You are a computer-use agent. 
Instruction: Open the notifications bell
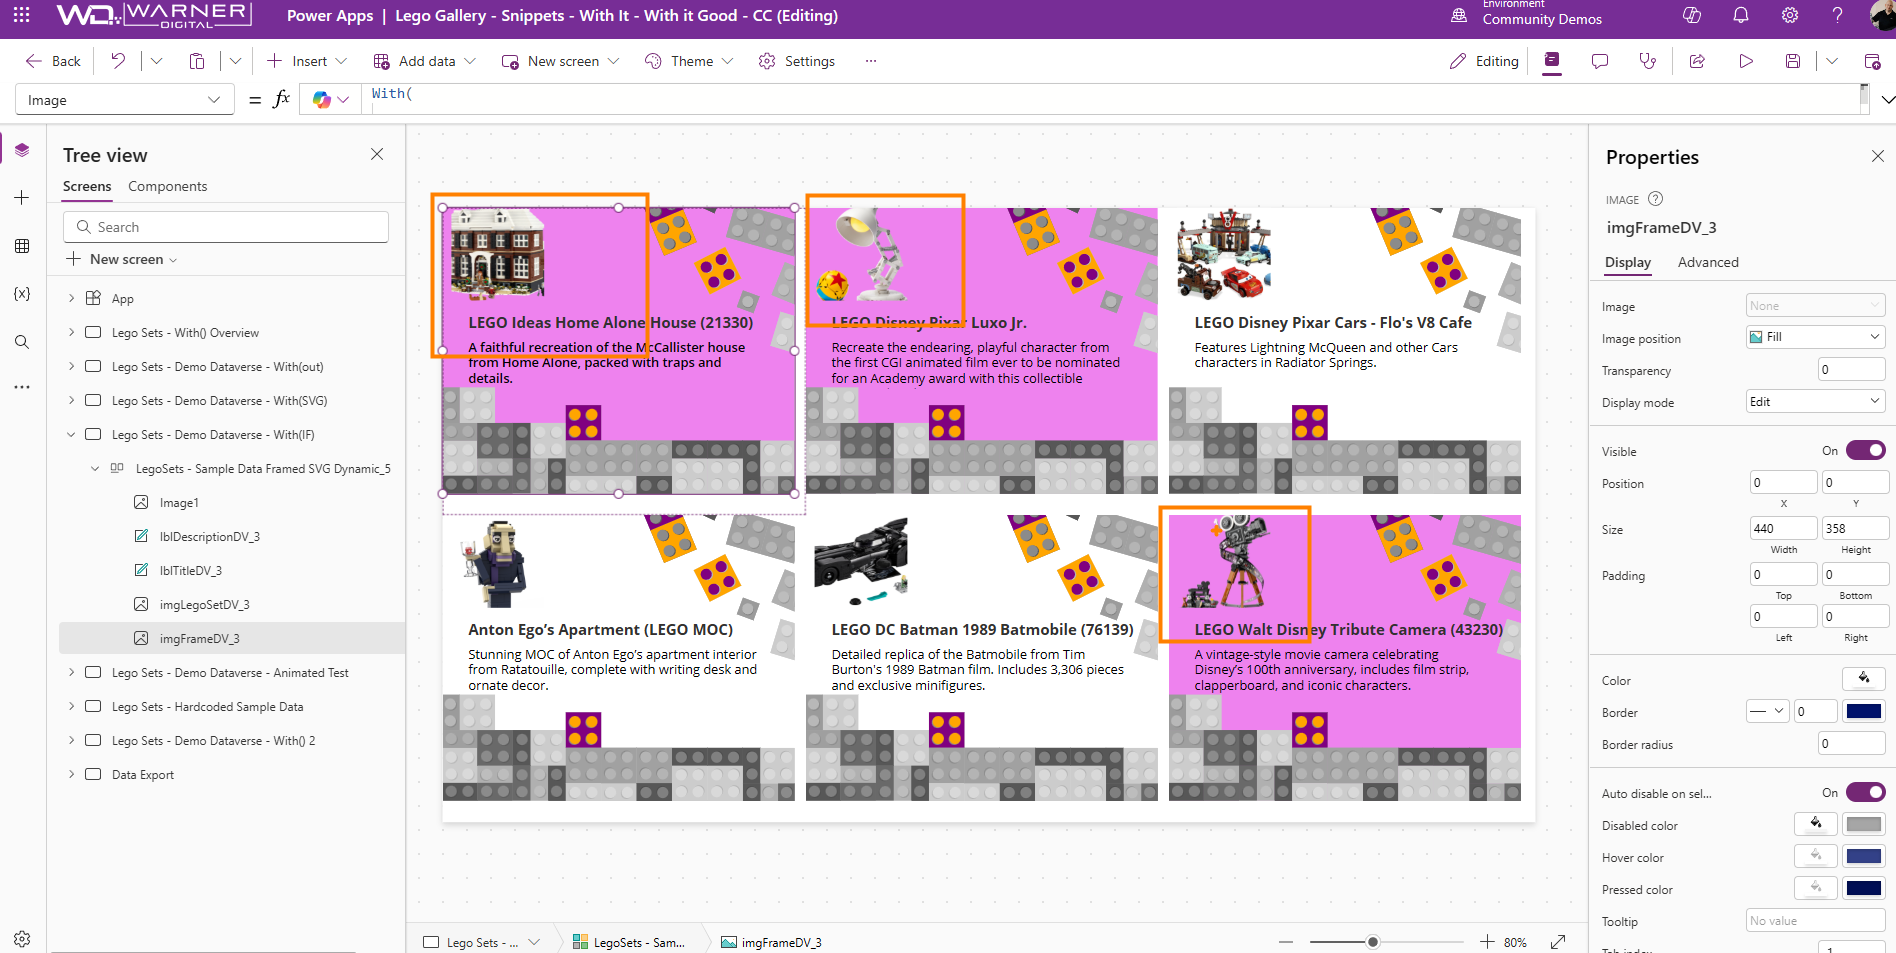pyautogui.click(x=1741, y=15)
